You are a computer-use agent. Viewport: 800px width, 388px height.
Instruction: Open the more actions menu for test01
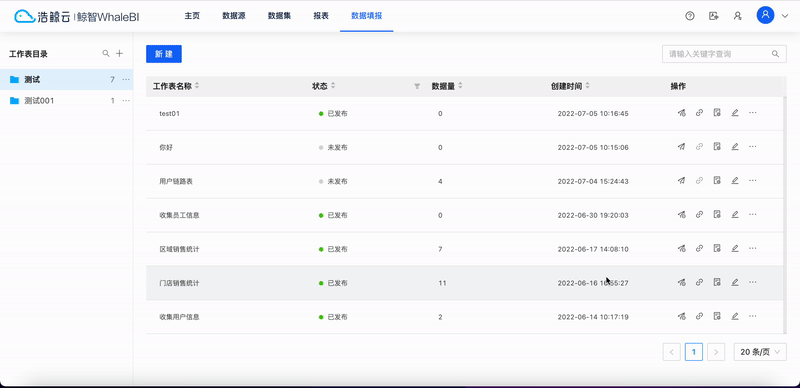tap(752, 113)
